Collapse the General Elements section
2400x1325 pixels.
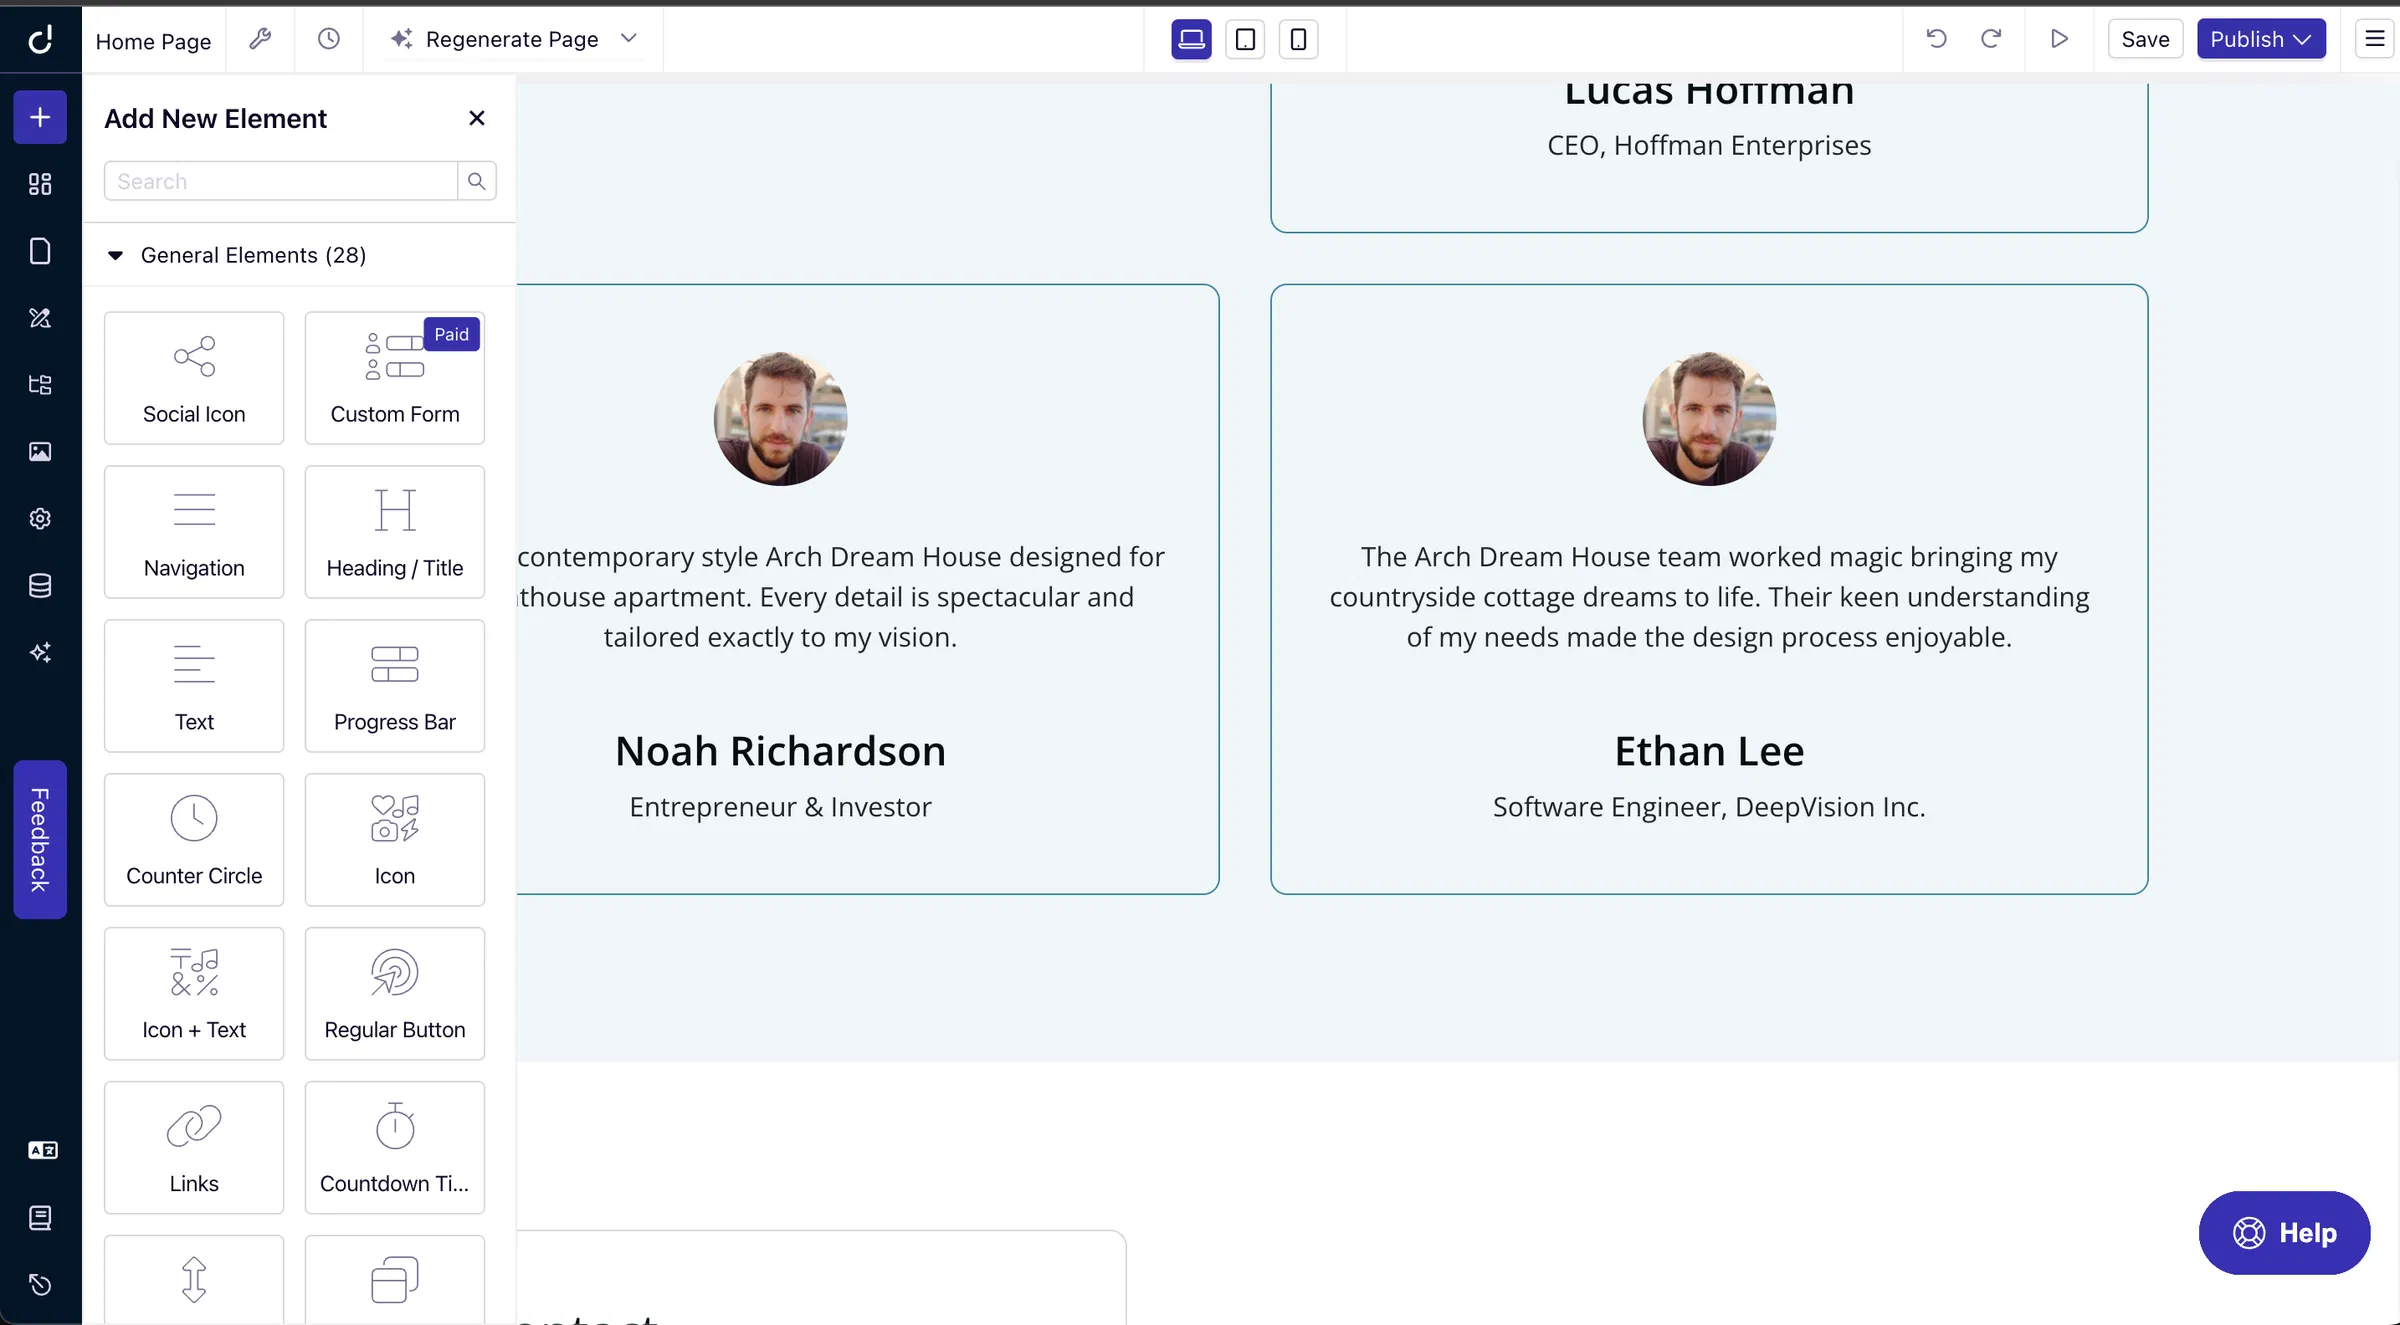116,255
